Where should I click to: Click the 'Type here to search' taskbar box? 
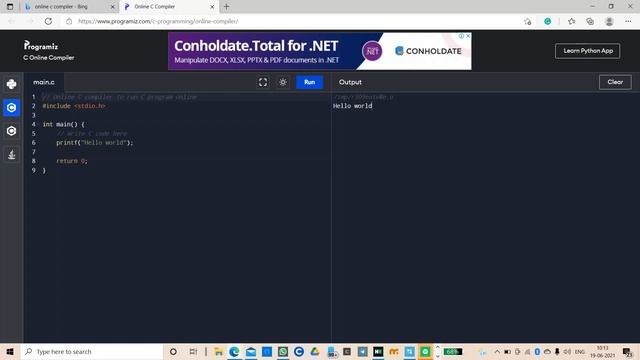92,351
